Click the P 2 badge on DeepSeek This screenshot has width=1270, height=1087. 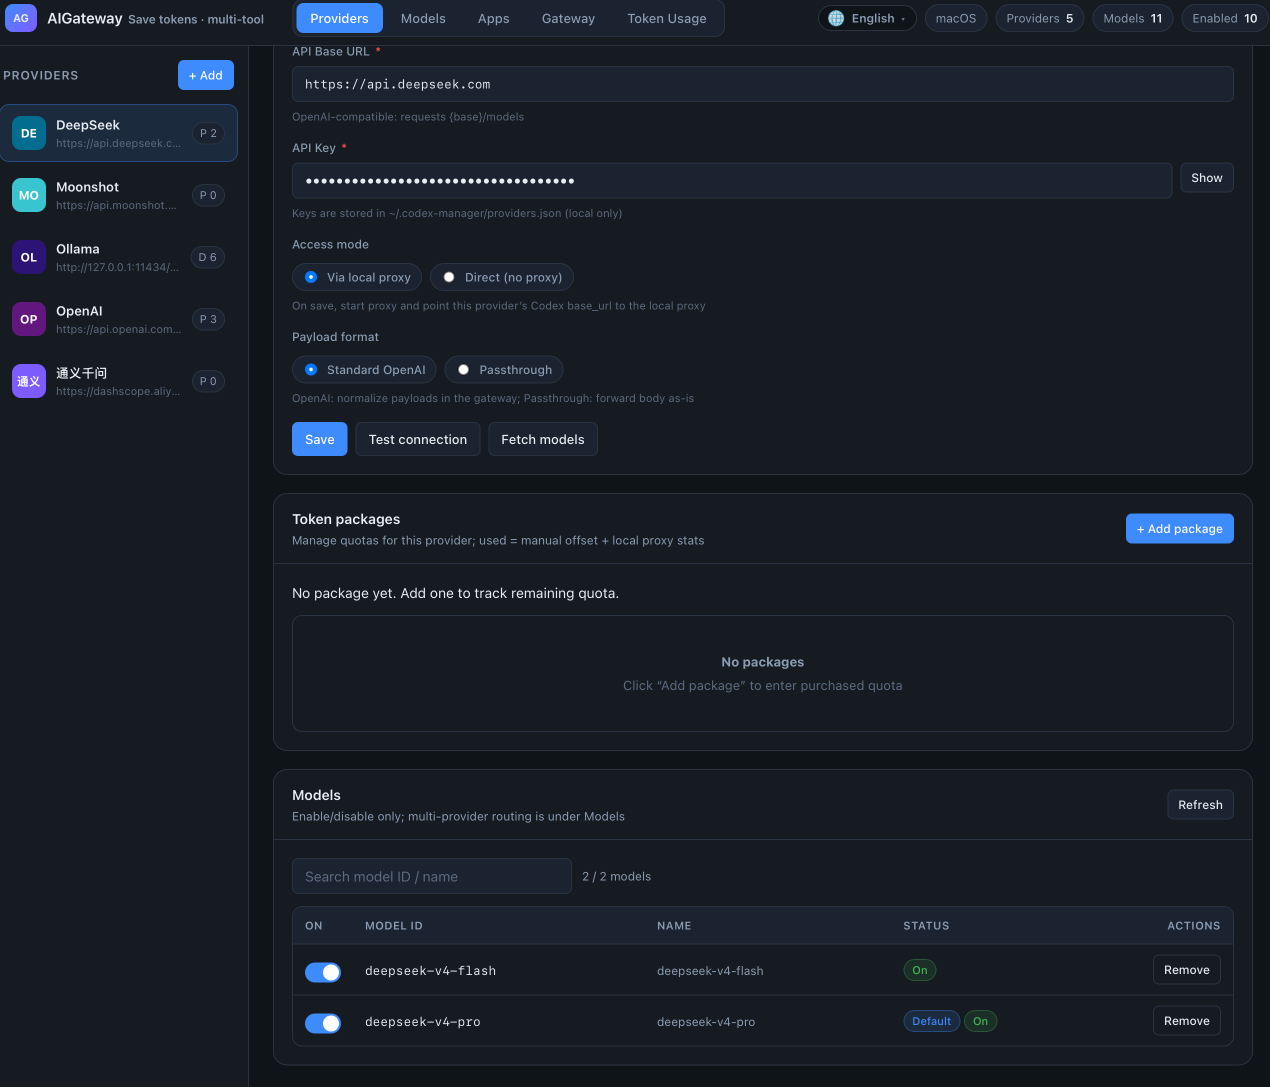click(208, 133)
